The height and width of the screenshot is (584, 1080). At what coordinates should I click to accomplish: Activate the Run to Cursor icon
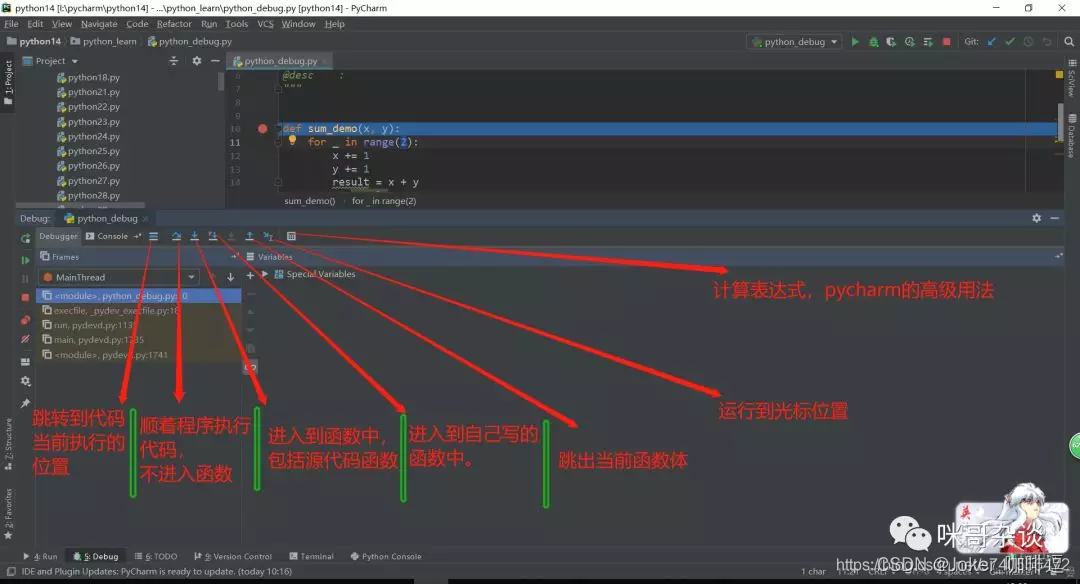pyautogui.click(x=268, y=236)
